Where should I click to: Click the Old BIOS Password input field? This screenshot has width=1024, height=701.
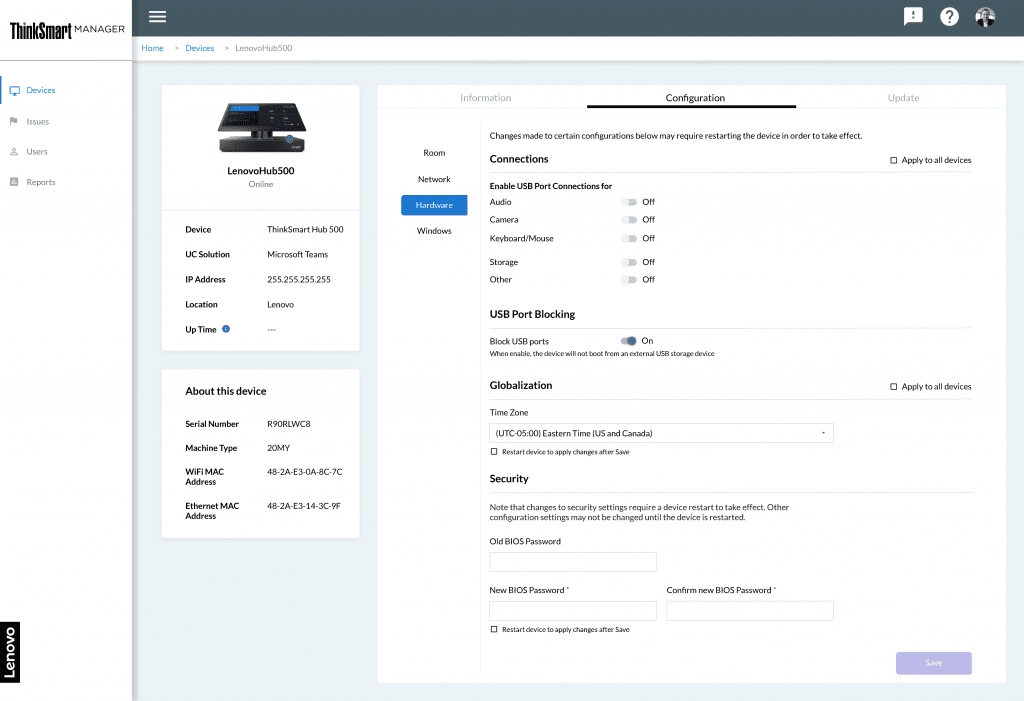[572, 561]
